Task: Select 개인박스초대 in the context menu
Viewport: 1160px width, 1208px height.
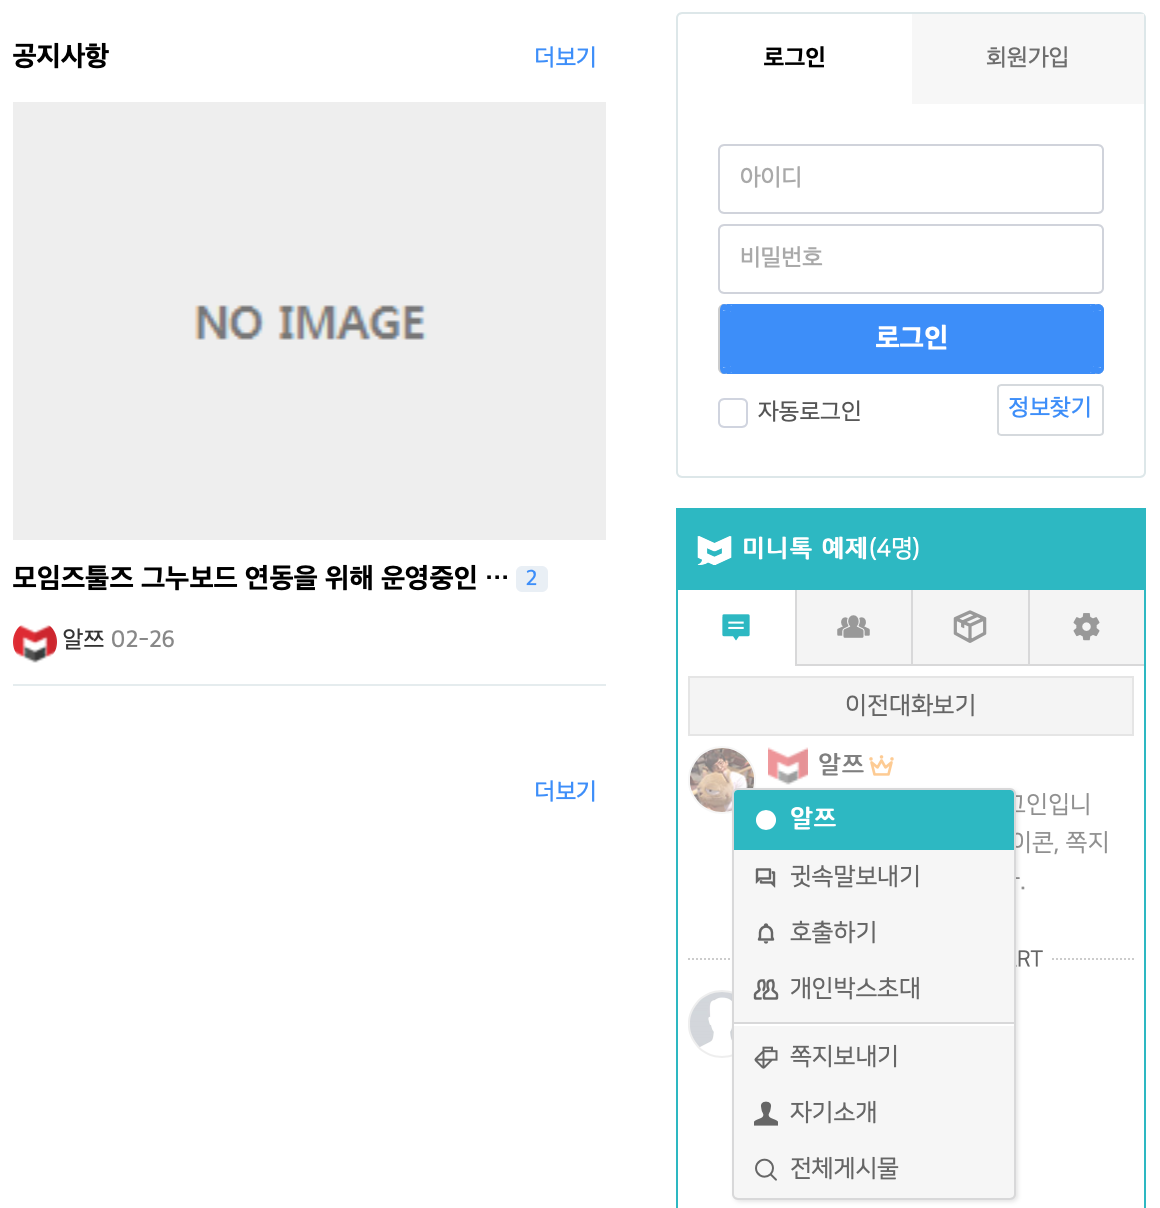Action: 854,989
